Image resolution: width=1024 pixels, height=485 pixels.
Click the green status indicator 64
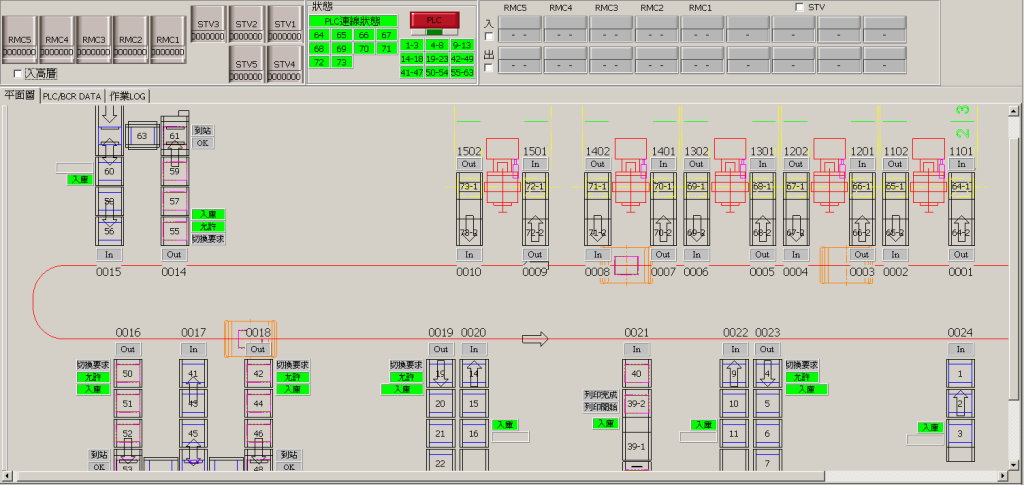[x=319, y=35]
